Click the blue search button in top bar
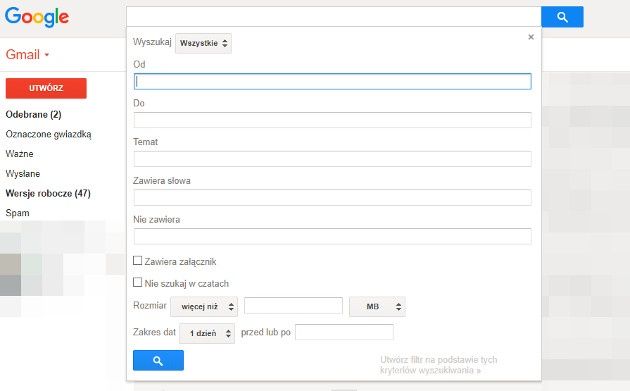The image size is (630, 391). [562, 17]
